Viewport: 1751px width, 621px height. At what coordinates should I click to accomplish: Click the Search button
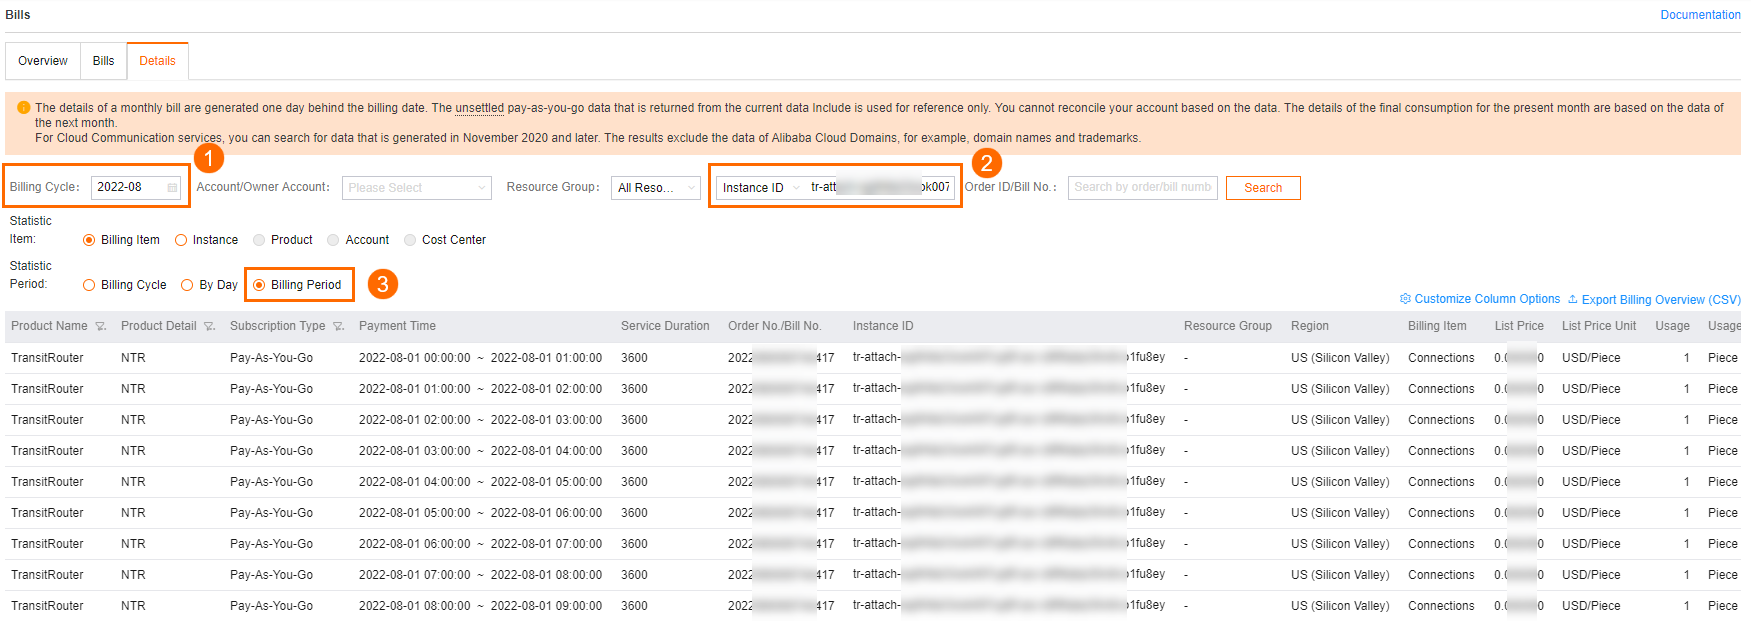point(1263,188)
